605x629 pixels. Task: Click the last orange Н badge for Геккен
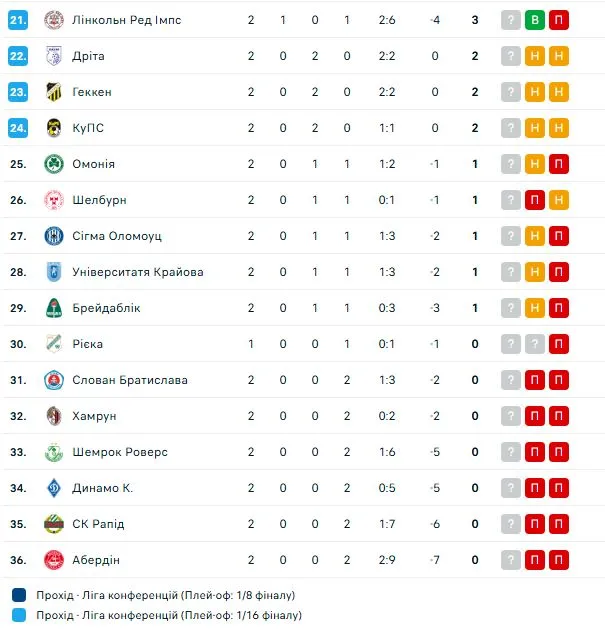(559, 92)
